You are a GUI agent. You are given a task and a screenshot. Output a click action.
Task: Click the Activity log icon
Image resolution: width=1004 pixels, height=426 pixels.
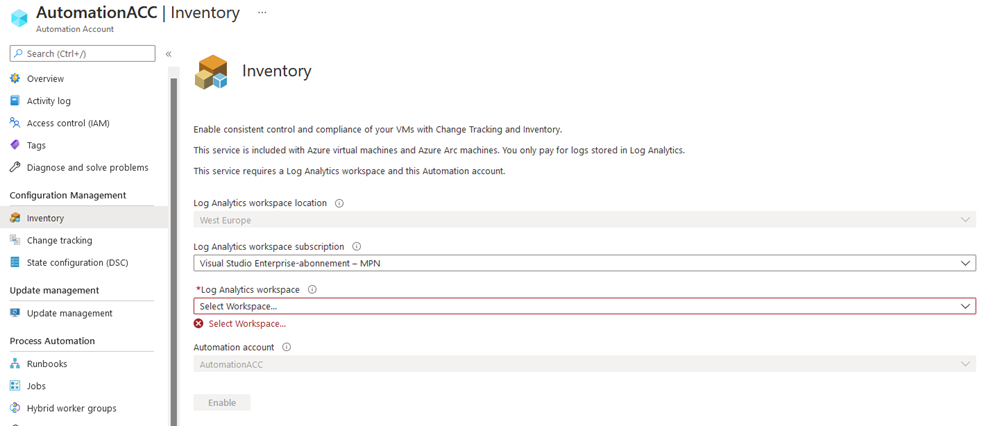(15, 101)
